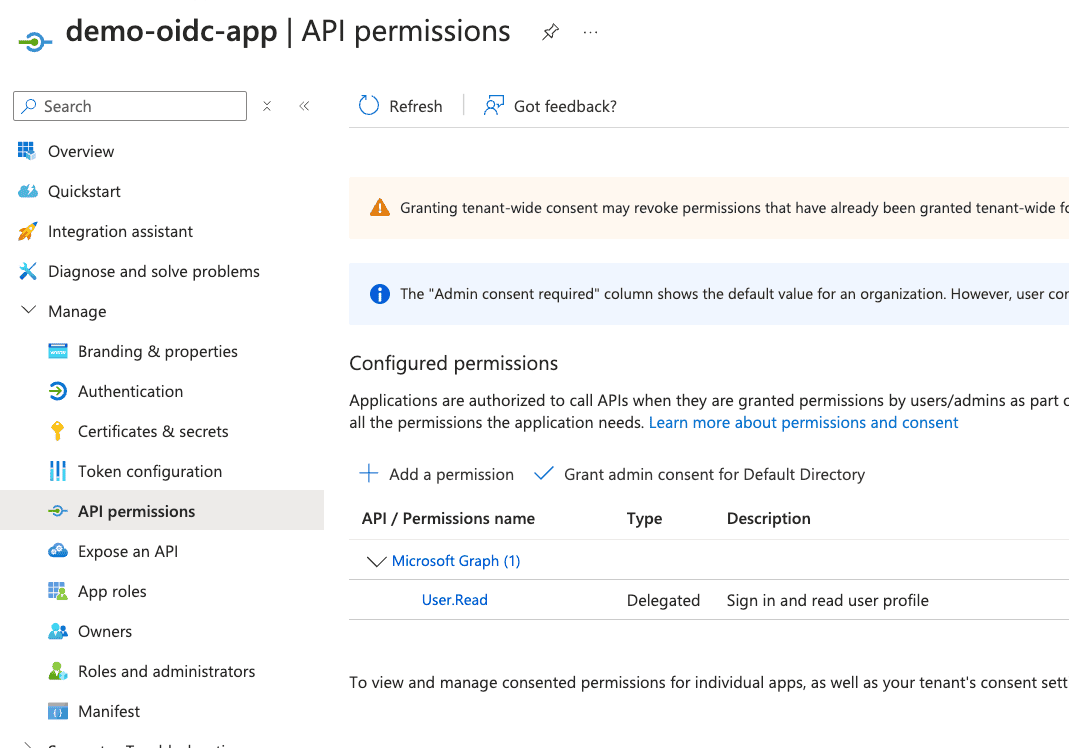Open Branding & properties settings
1069x748 pixels.
(157, 351)
